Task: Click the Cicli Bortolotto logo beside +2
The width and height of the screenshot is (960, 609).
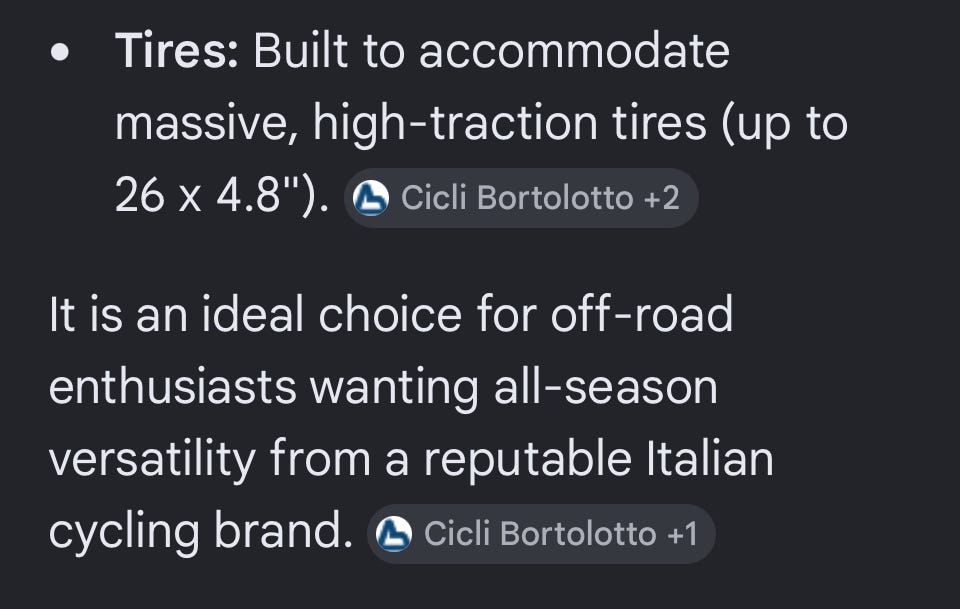Action: 371,198
